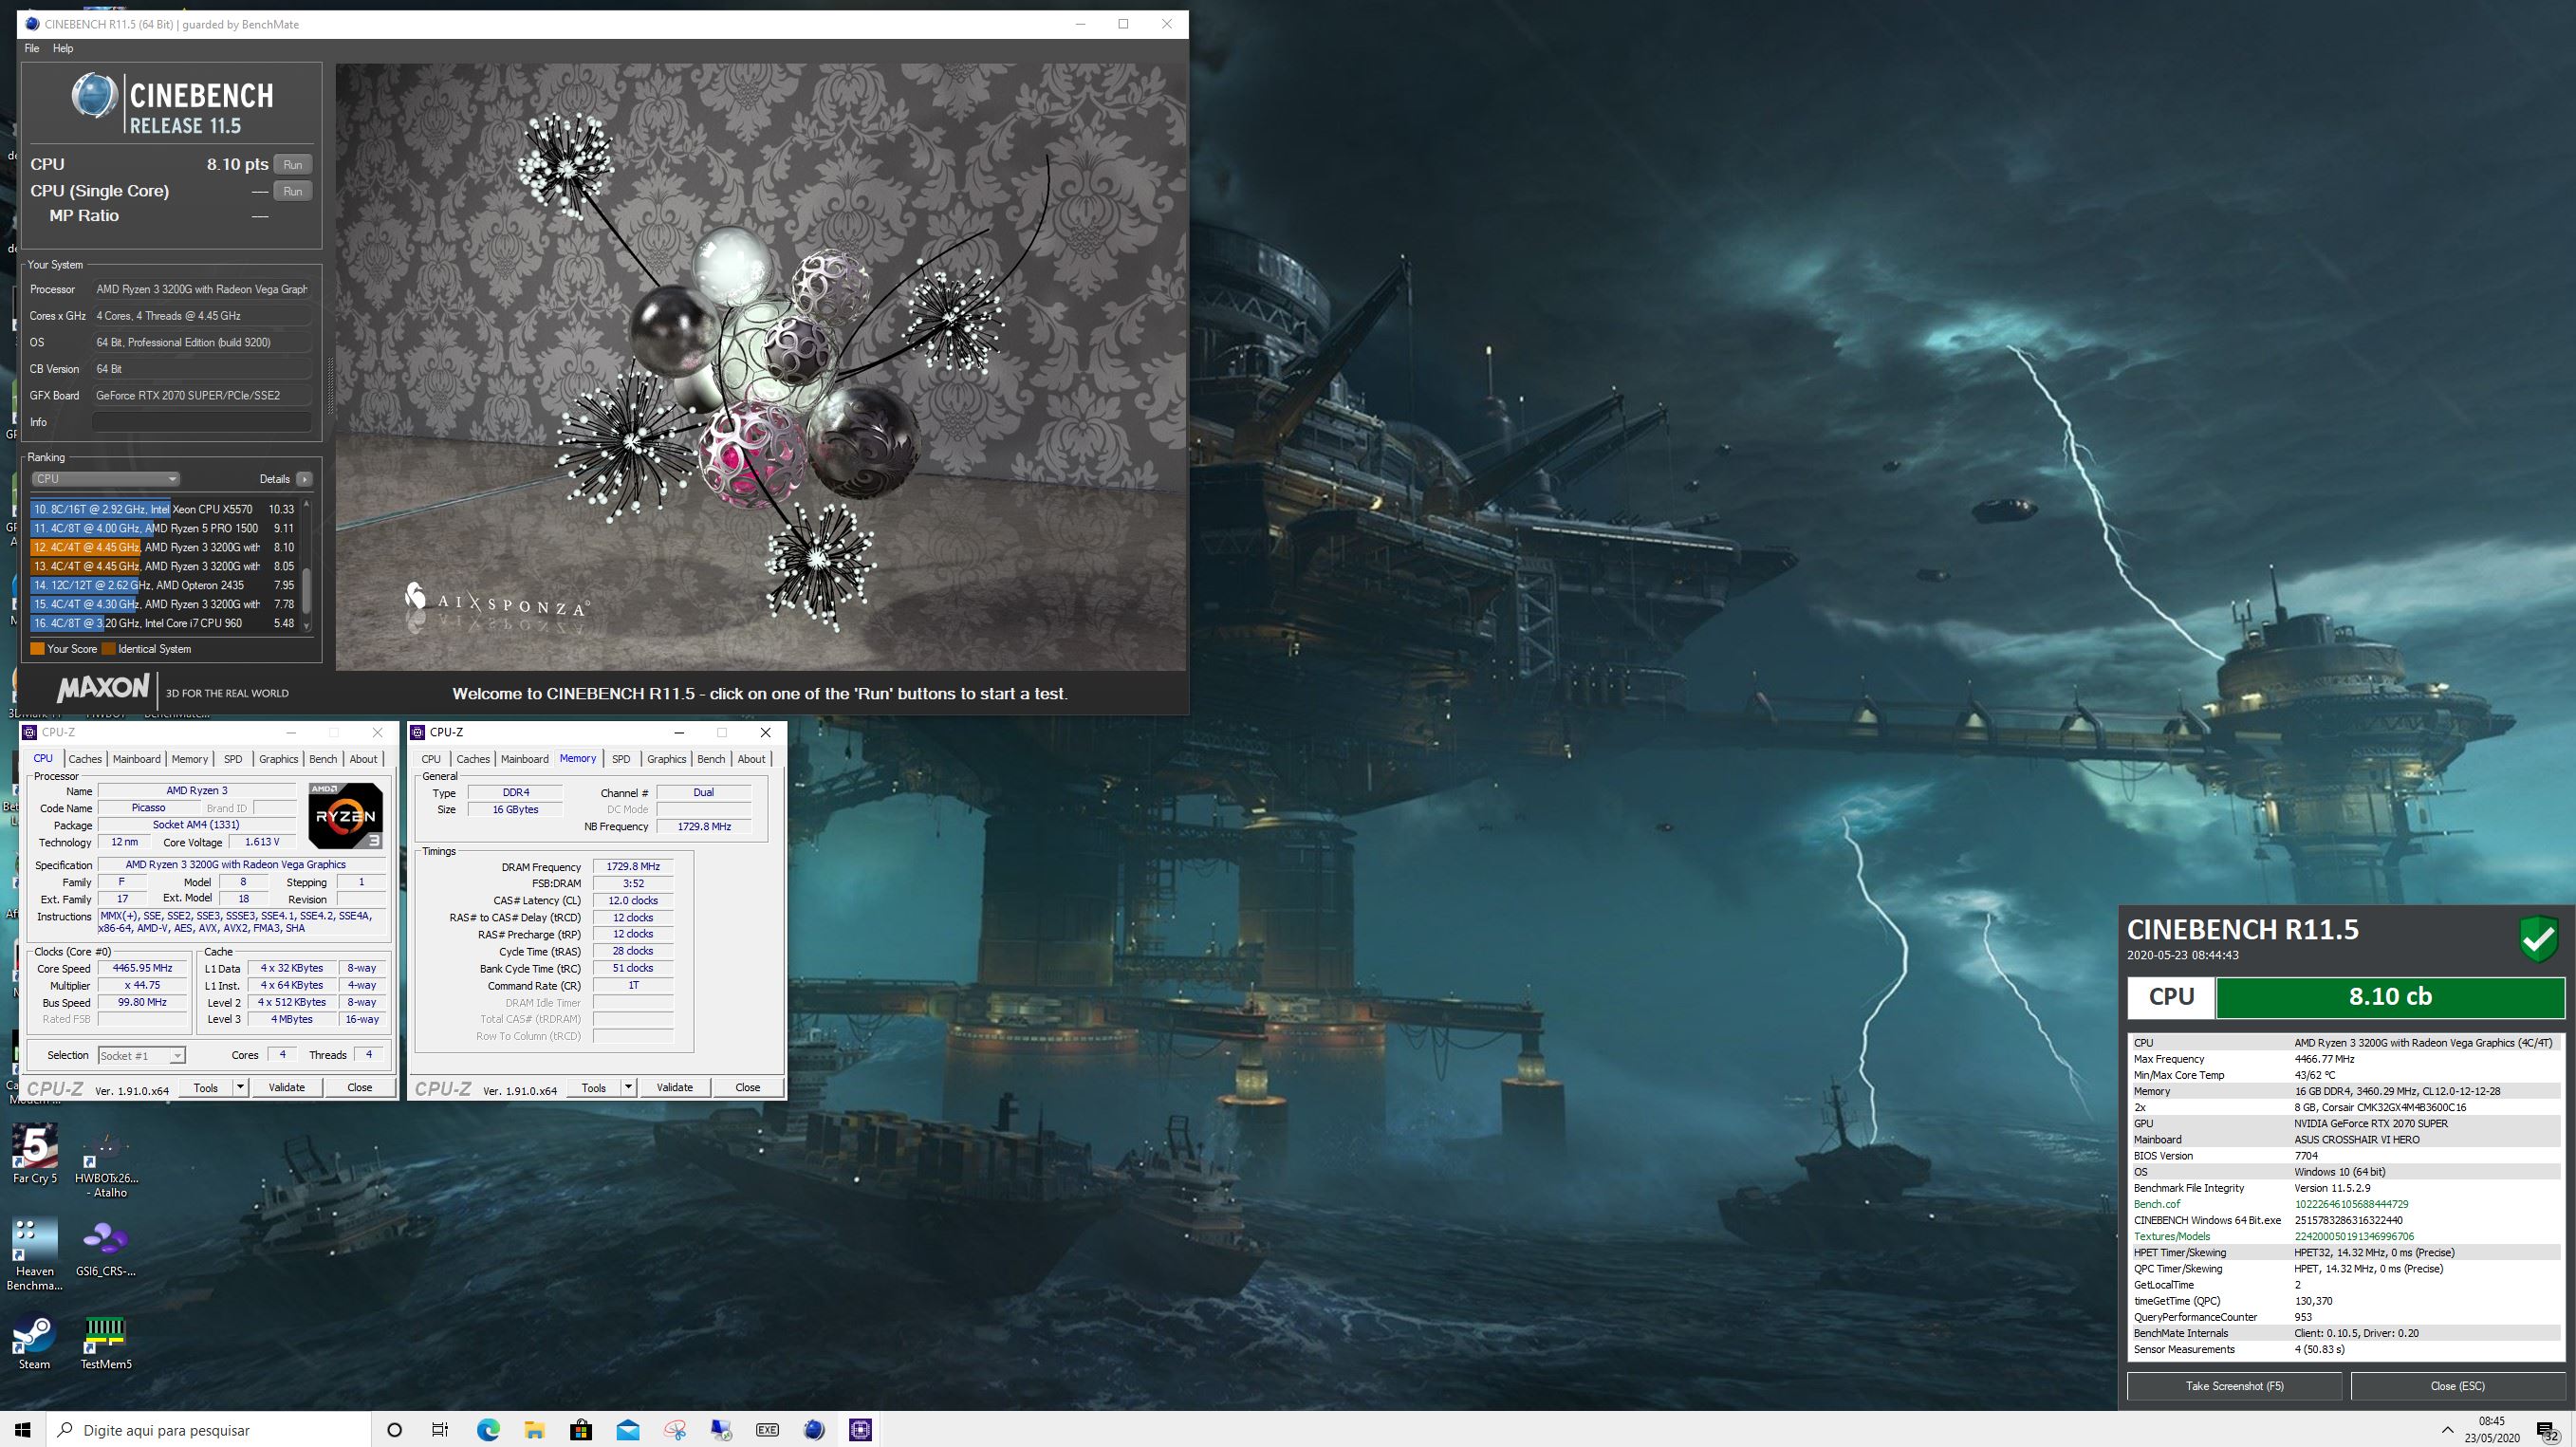
Task: Show hidden system tray icons
Action: (2447, 1430)
